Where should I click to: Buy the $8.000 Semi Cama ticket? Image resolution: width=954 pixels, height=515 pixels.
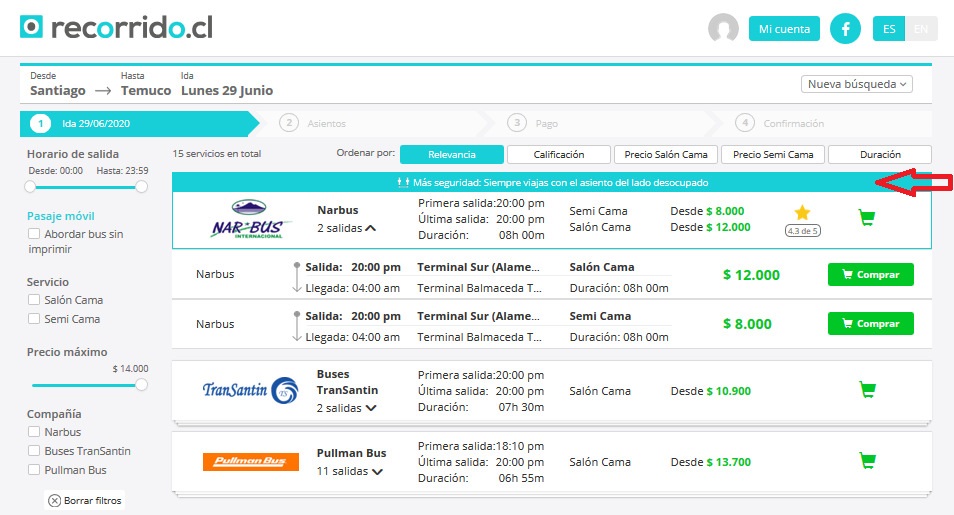(871, 323)
